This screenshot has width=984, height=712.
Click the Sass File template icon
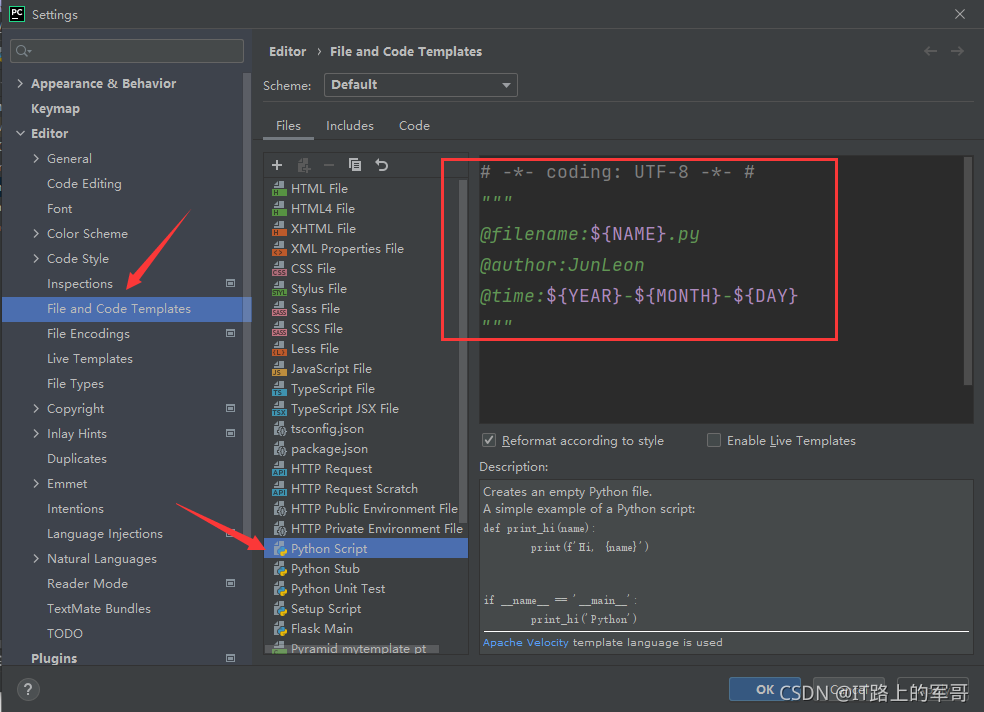click(279, 309)
